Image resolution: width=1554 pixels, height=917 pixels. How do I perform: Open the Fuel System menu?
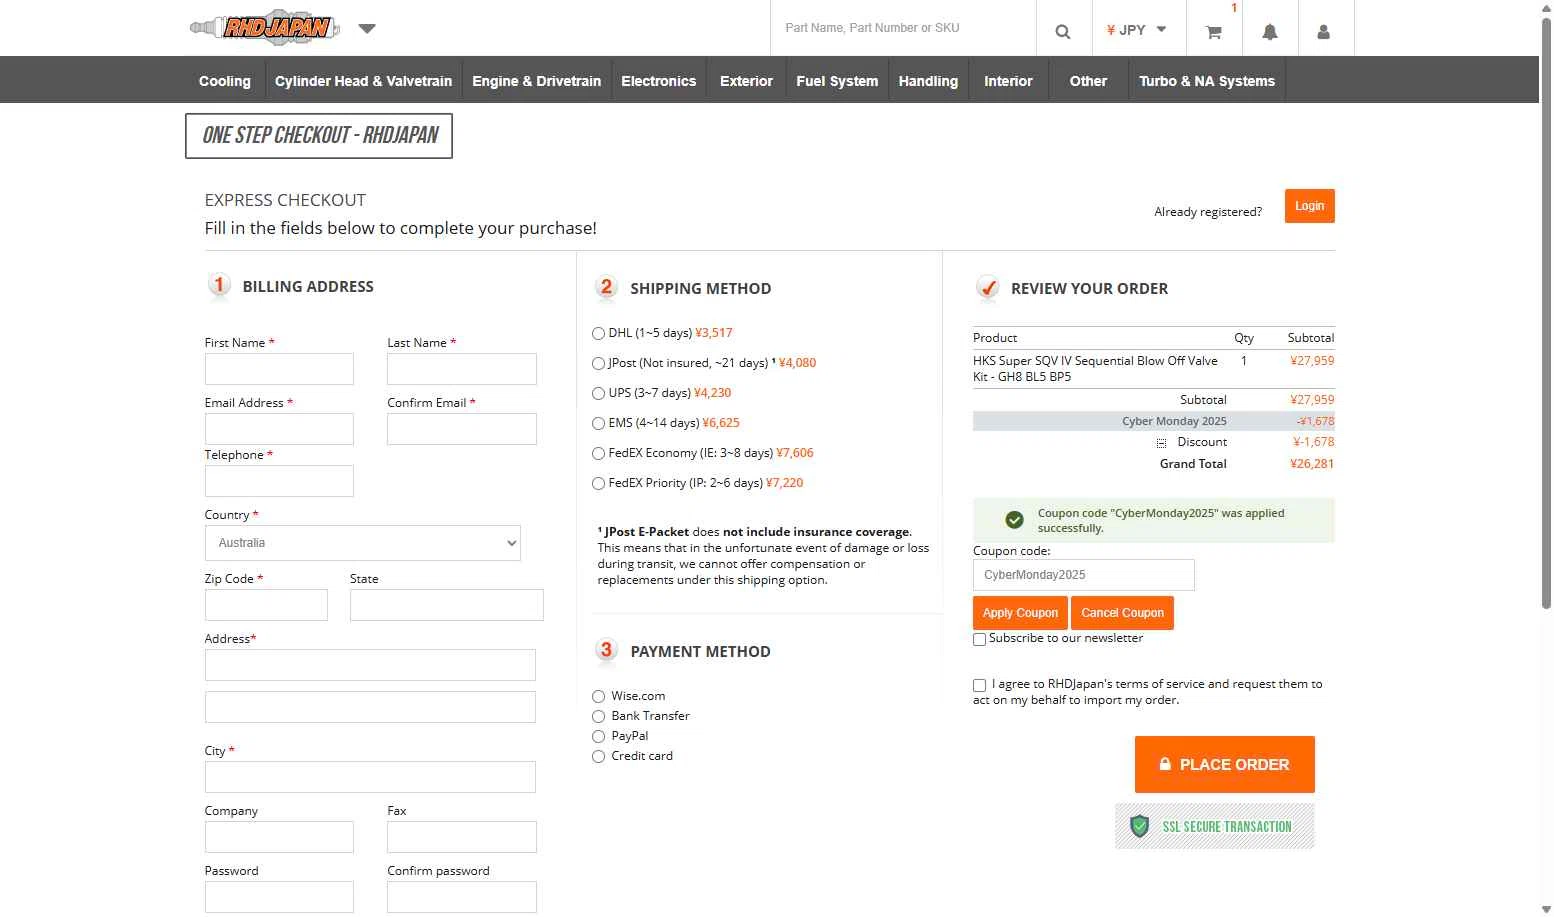837,81
